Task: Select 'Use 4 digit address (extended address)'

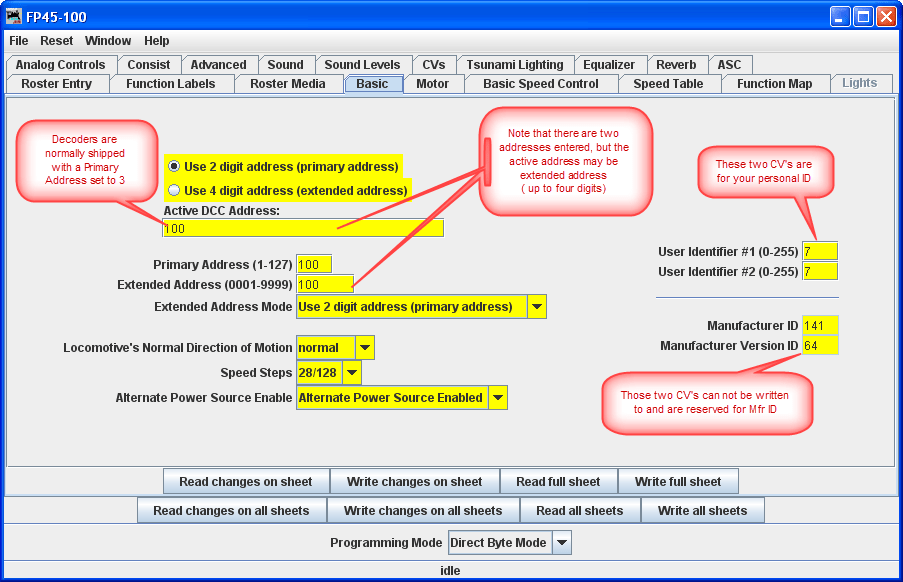Action: click(x=174, y=189)
